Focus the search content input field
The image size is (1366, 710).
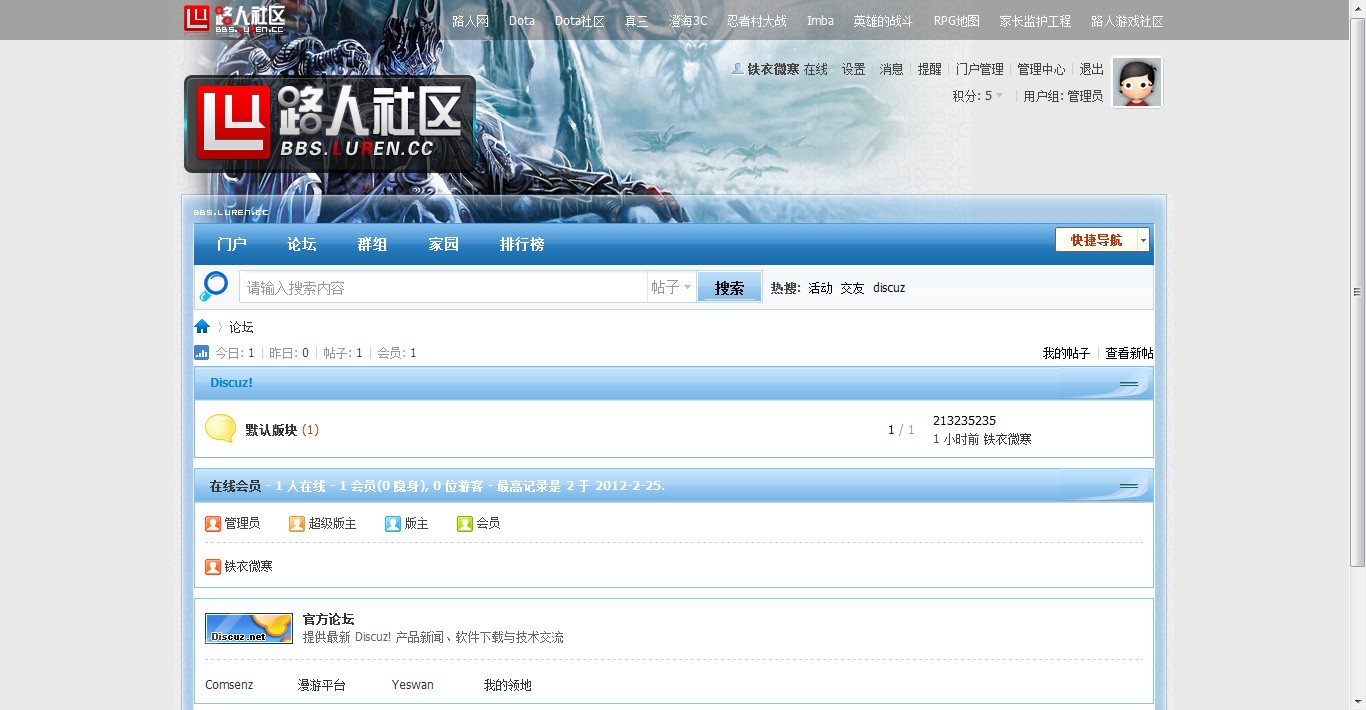tap(443, 287)
